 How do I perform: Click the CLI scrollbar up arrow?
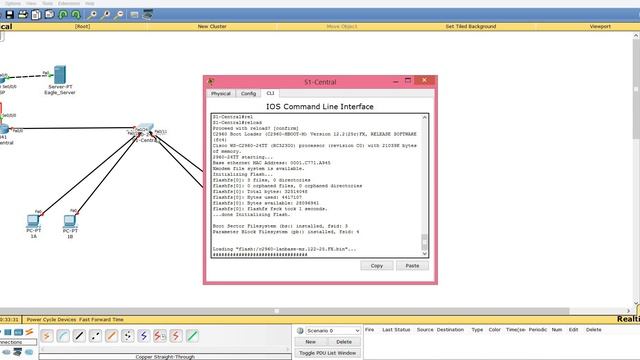pyautogui.click(x=424, y=118)
